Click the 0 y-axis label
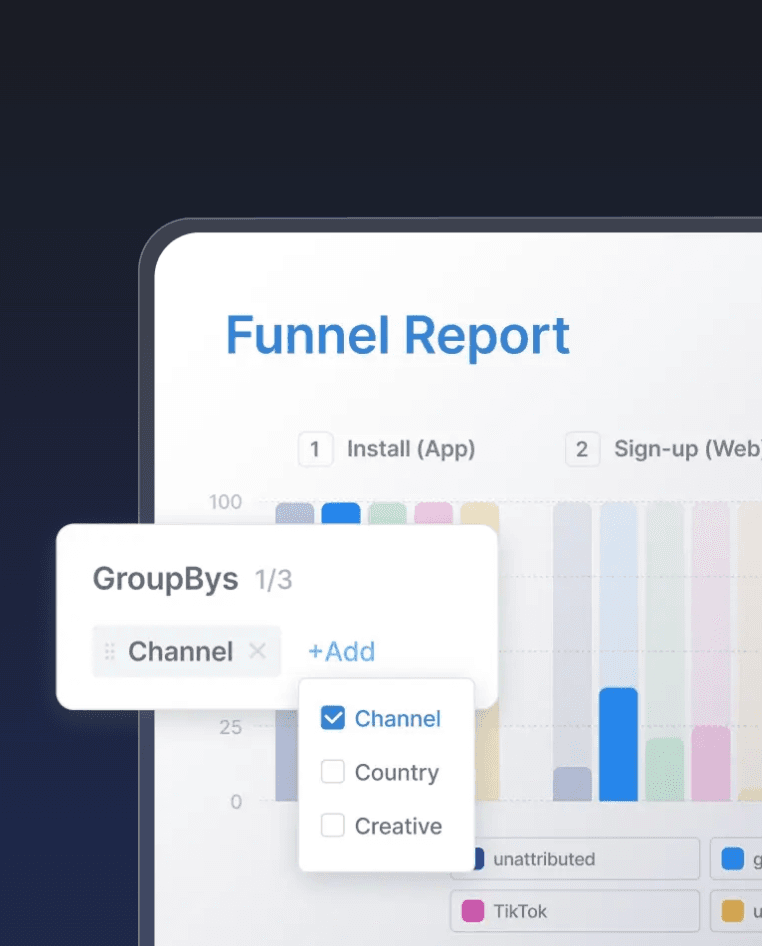The image size is (762, 946). (x=236, y=801)
